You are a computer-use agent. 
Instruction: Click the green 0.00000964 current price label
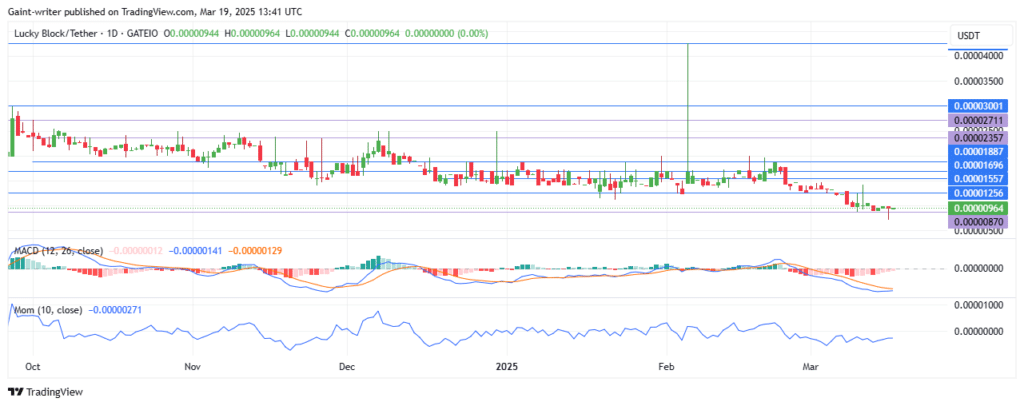(978, 209)
